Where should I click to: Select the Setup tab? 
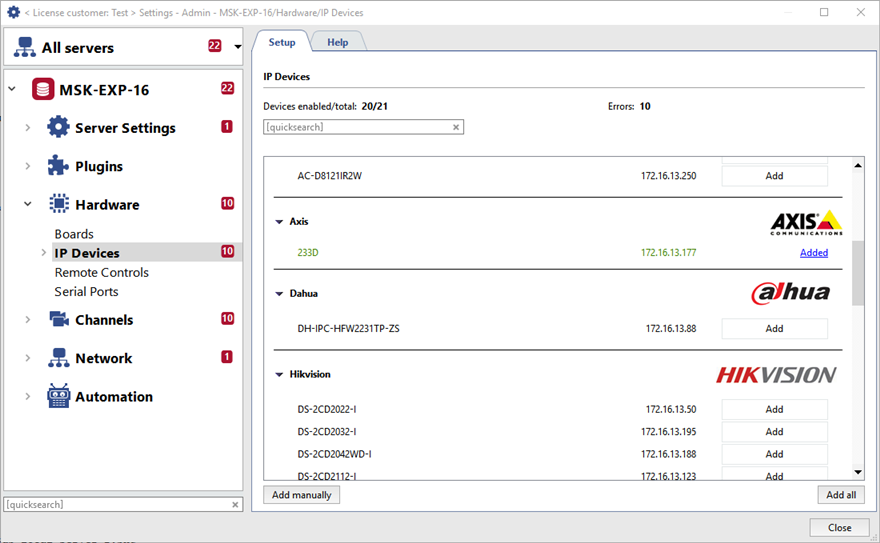tap(282, 43)
